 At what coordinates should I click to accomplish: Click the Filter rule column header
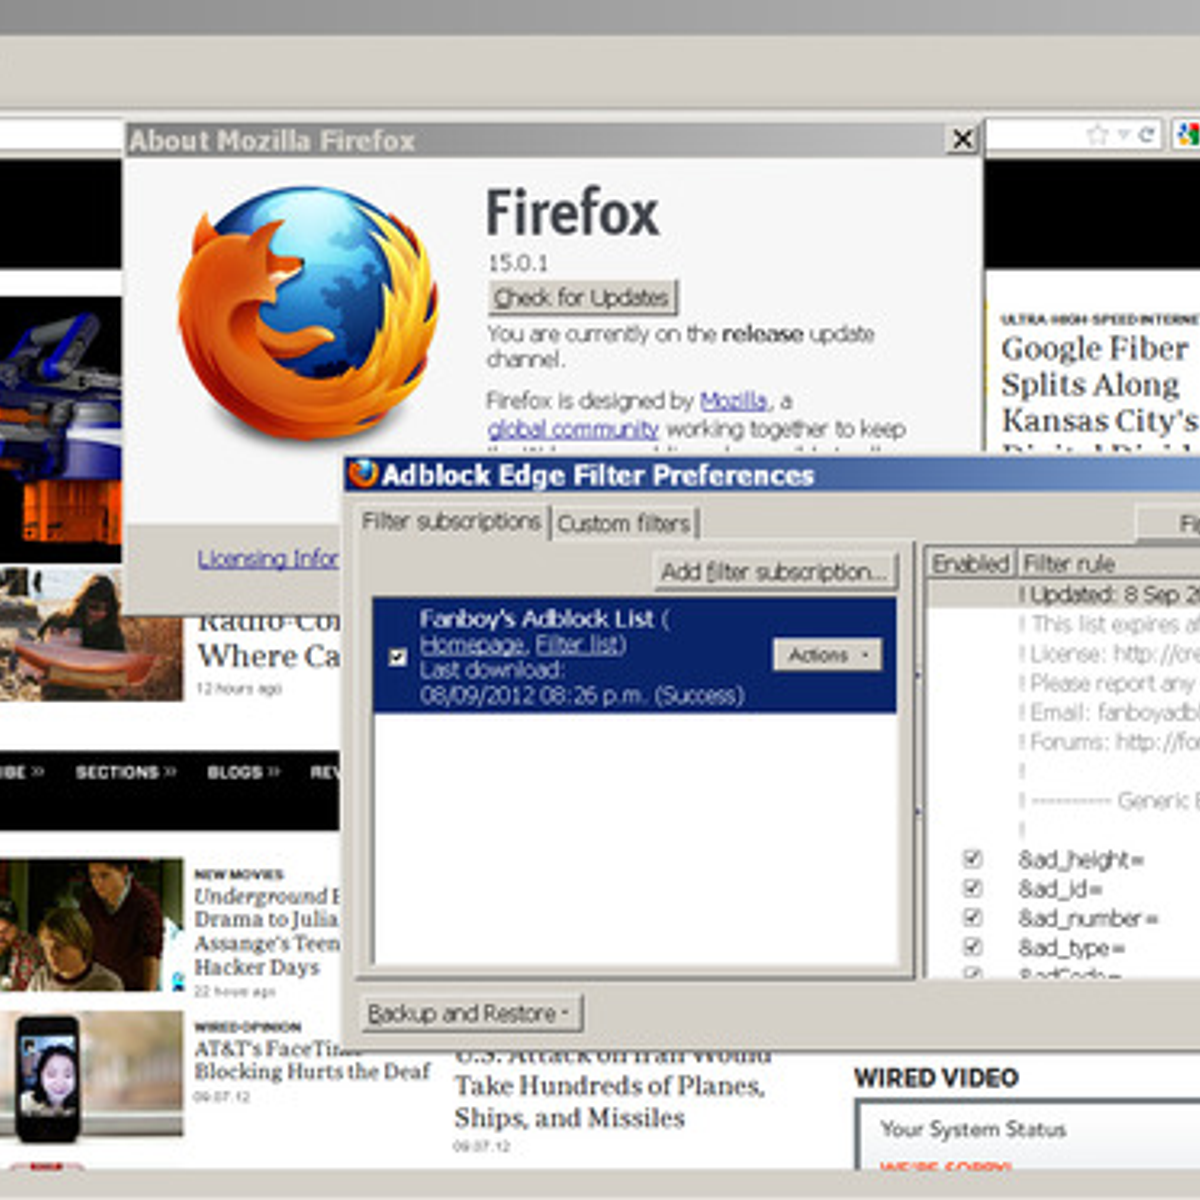[1108, 564]
